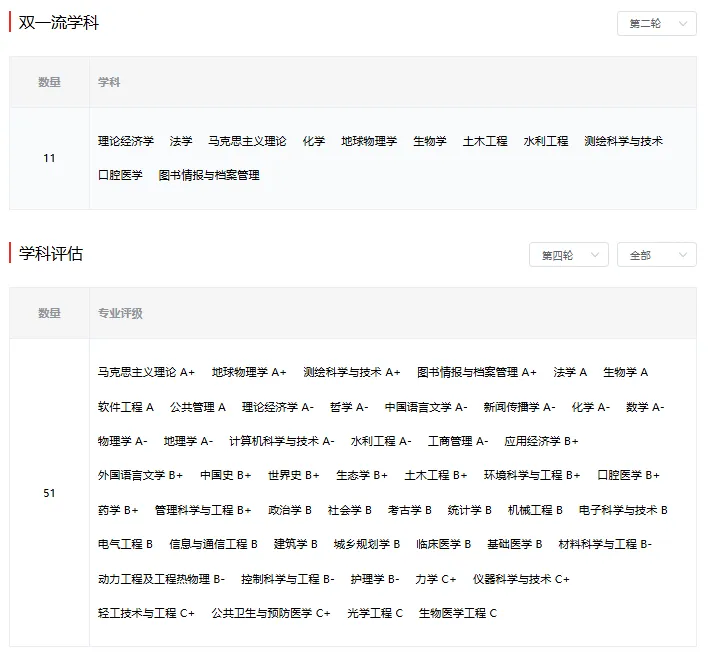Click the count 11 cell
Screen dimensions: 709x654
[49, 158]
